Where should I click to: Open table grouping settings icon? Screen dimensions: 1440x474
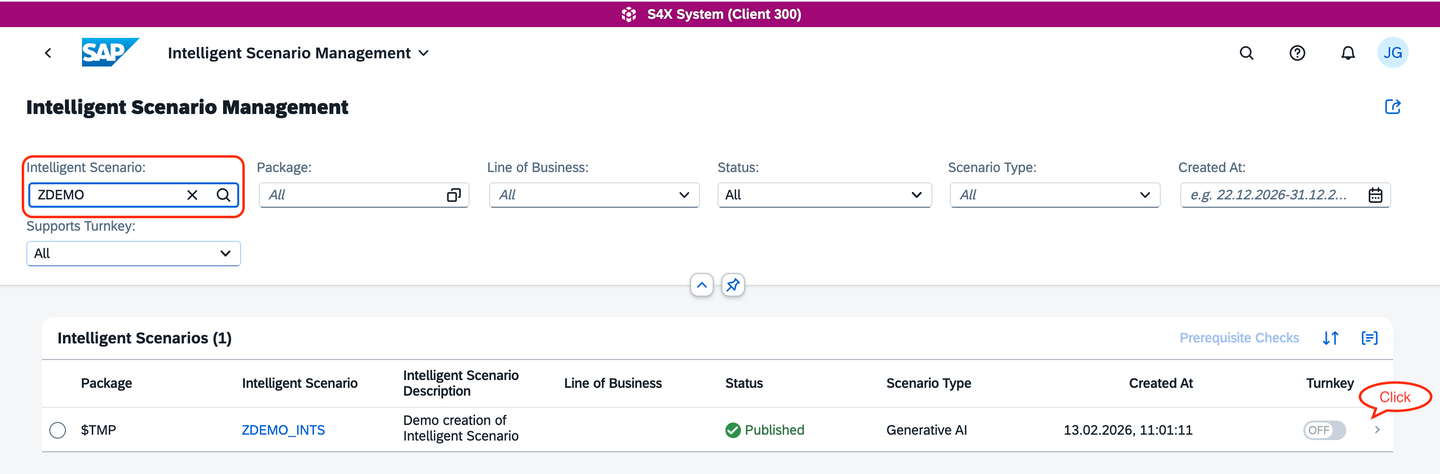[x=1369, y=338]
